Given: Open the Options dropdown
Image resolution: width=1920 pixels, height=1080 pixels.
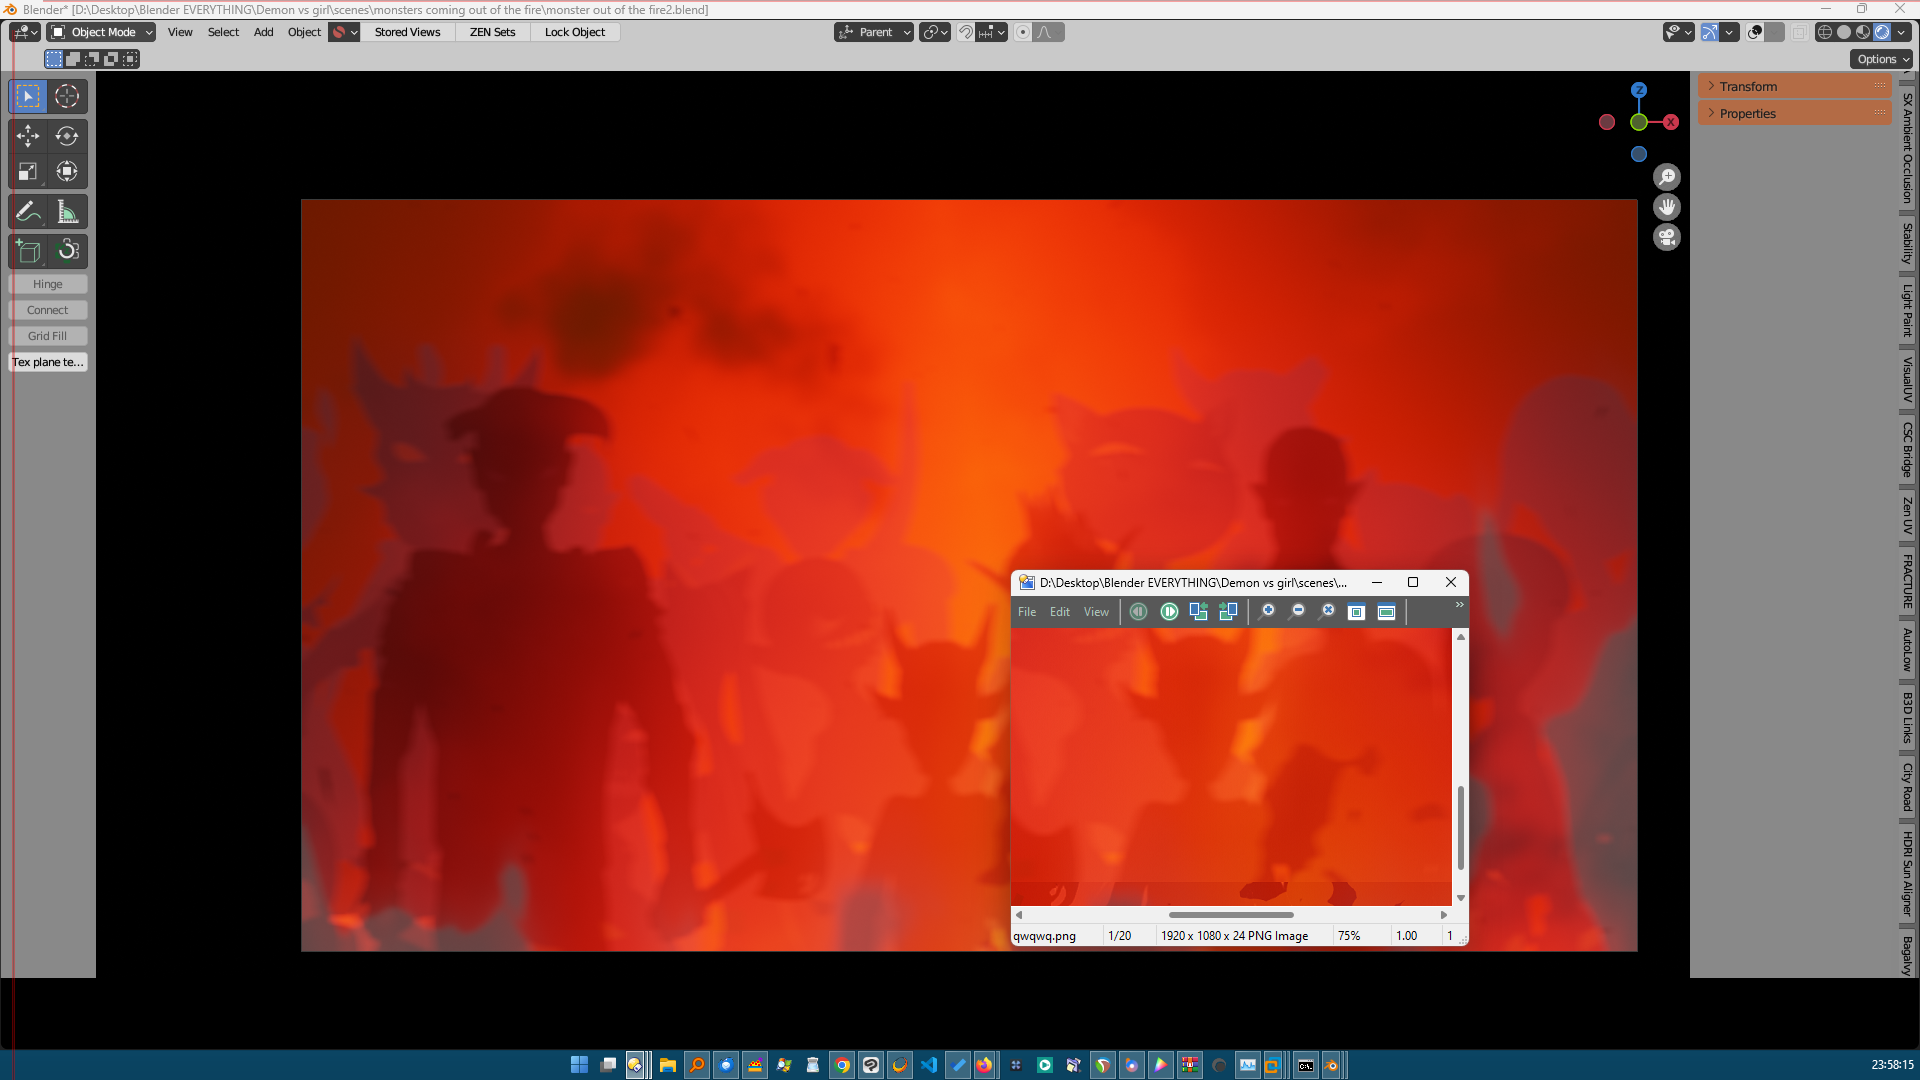Looking at the screenshot, I should [1883, 59].
